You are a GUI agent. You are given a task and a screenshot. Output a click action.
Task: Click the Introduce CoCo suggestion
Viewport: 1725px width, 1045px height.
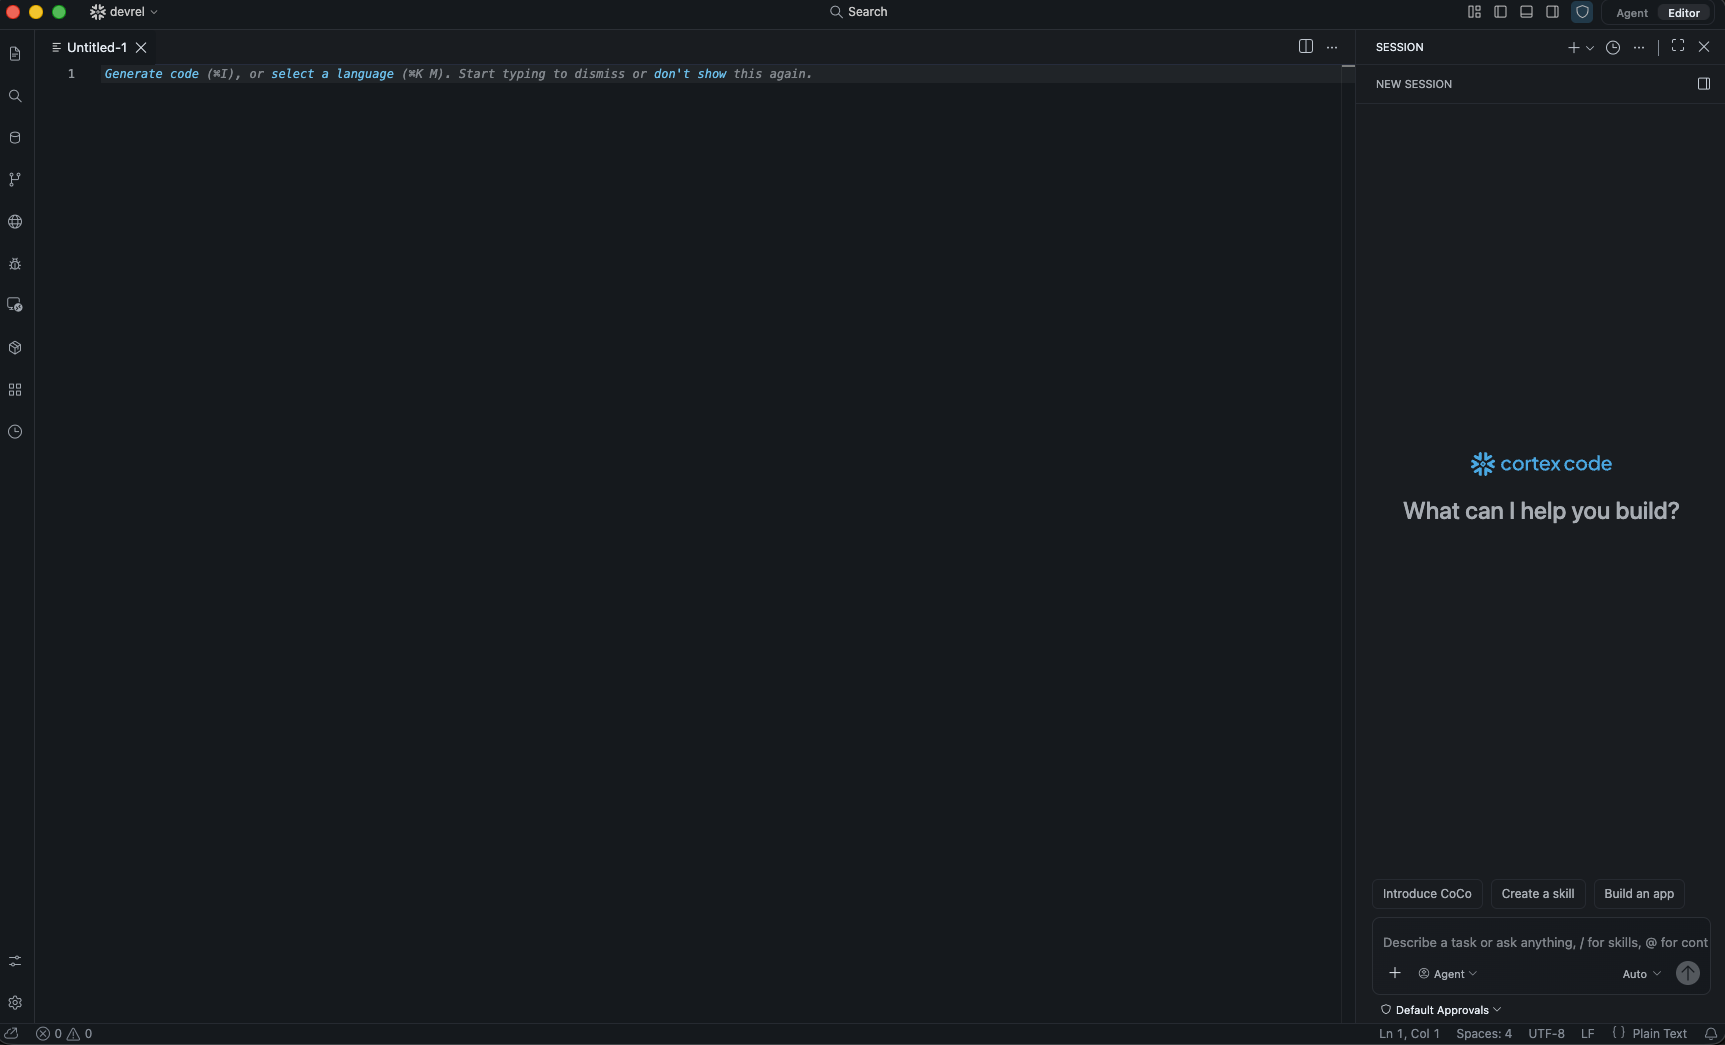(1427, 894)
